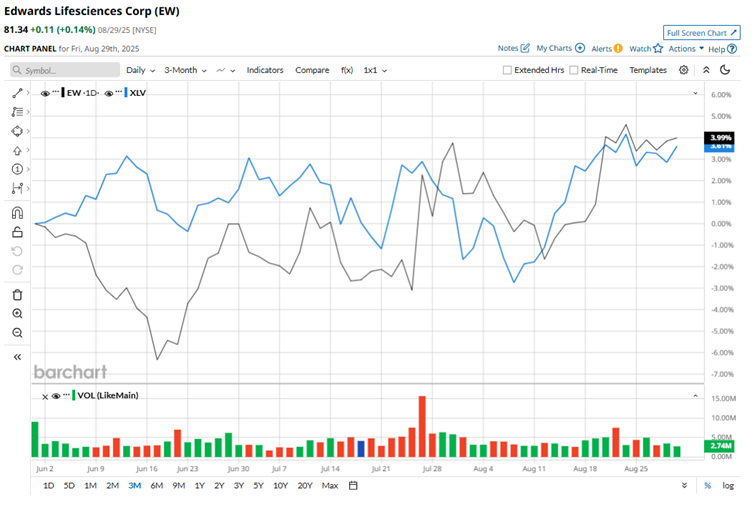The width and height of the screenshot is (752, 512).
Task: Select the 5D range
Action: click(70, 486)
